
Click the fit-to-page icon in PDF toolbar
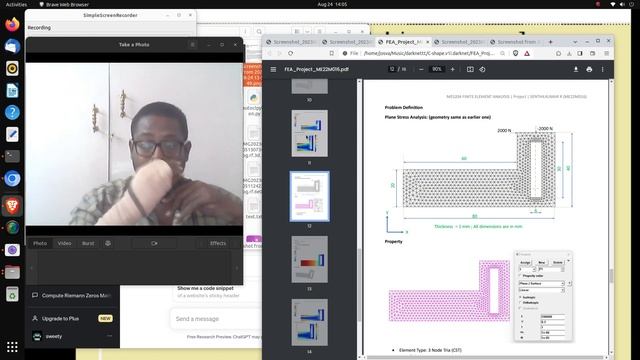470,69
